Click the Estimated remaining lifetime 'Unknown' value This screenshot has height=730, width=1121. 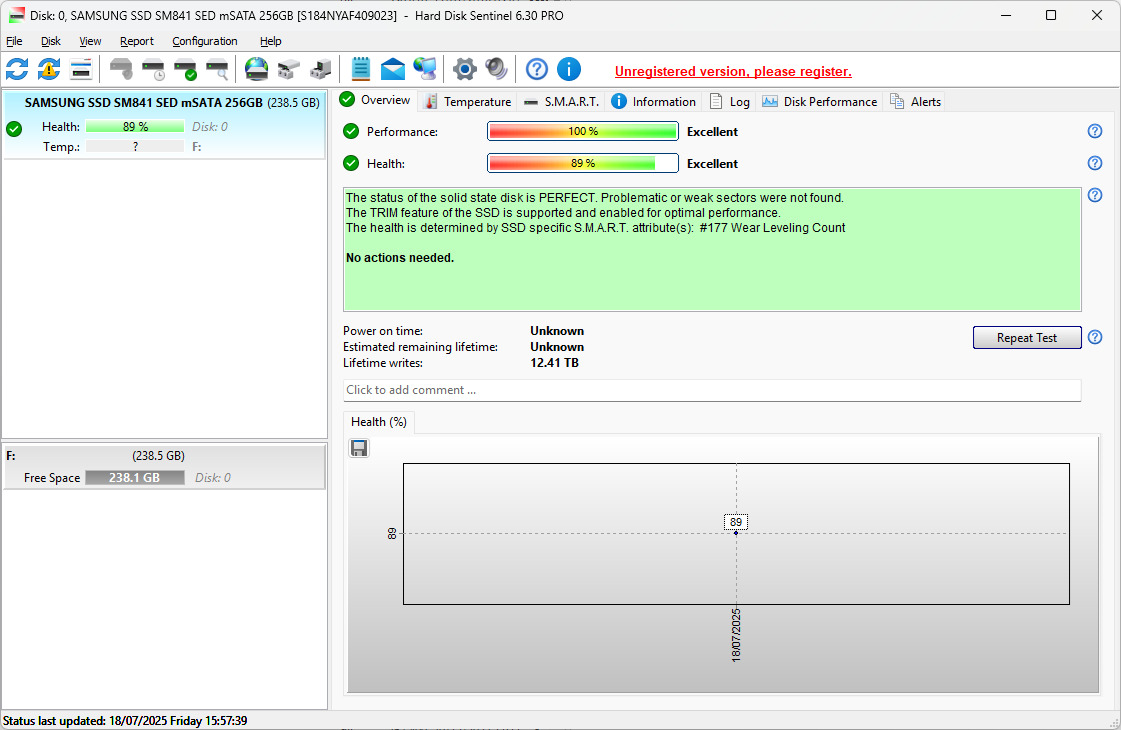(557, 347)
